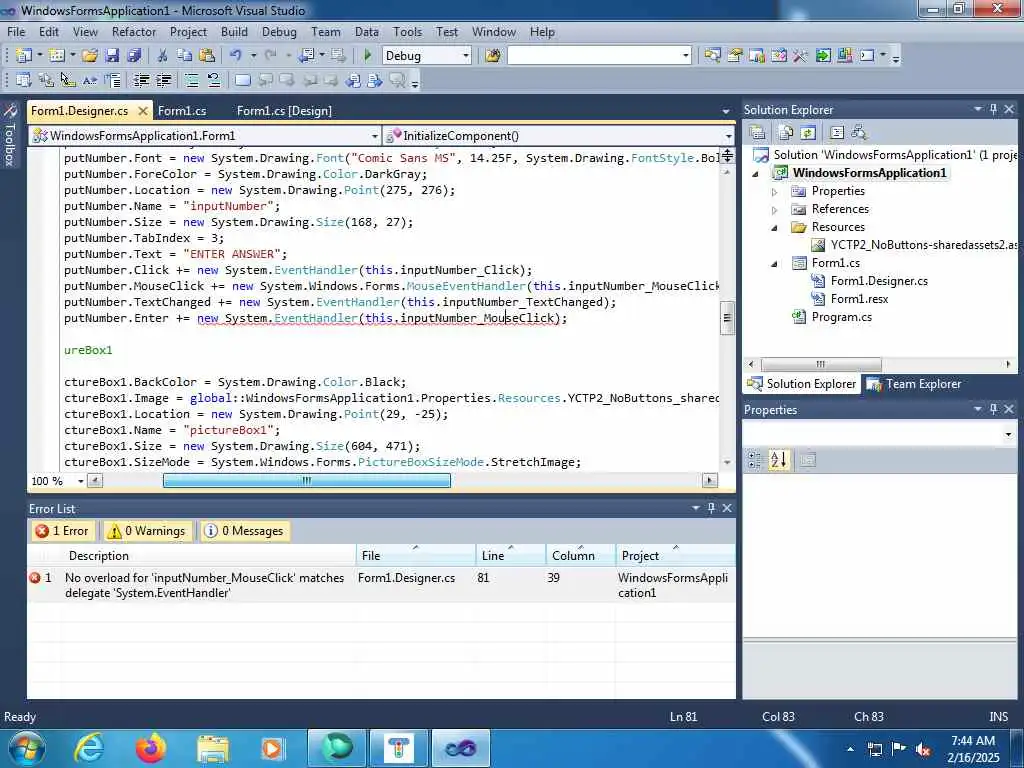Image resolution: width=1024 pixels, height=768 pixels.
Task: Click the Copy toolbar icon
Action: point(185,56)
